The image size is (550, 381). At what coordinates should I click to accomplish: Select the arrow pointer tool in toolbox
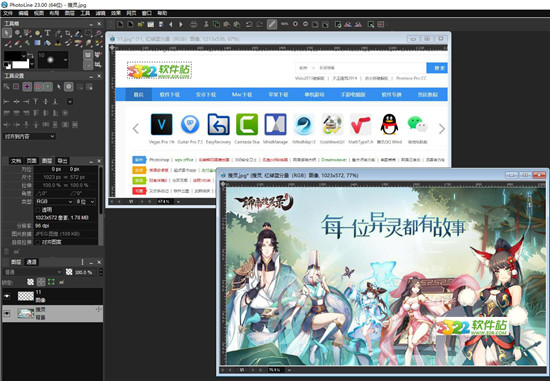pyautogui.click(x=7, y=33)
